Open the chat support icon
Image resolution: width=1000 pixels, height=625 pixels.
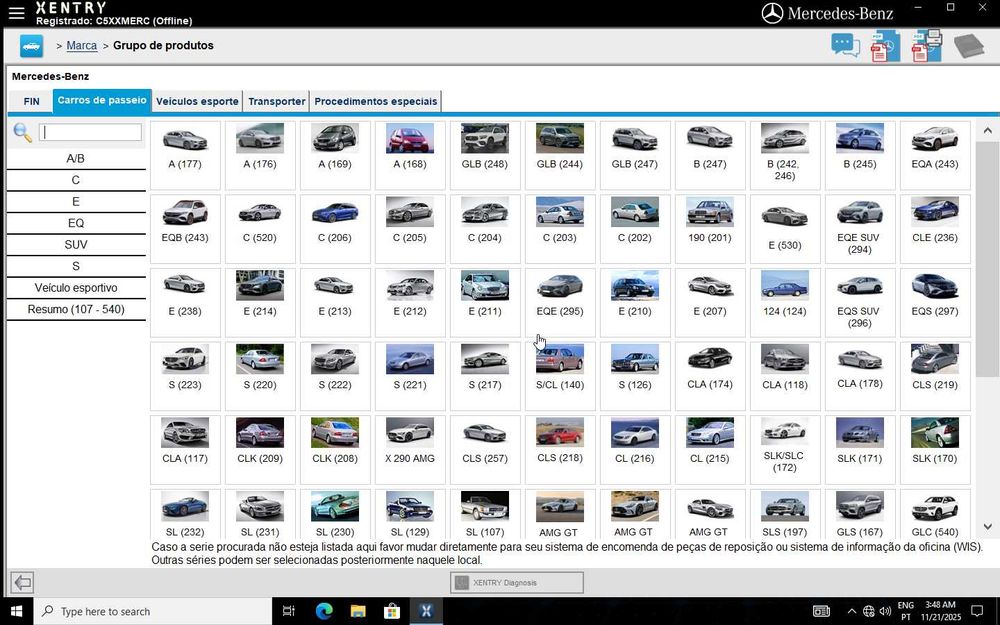click(x=845, y=46)
